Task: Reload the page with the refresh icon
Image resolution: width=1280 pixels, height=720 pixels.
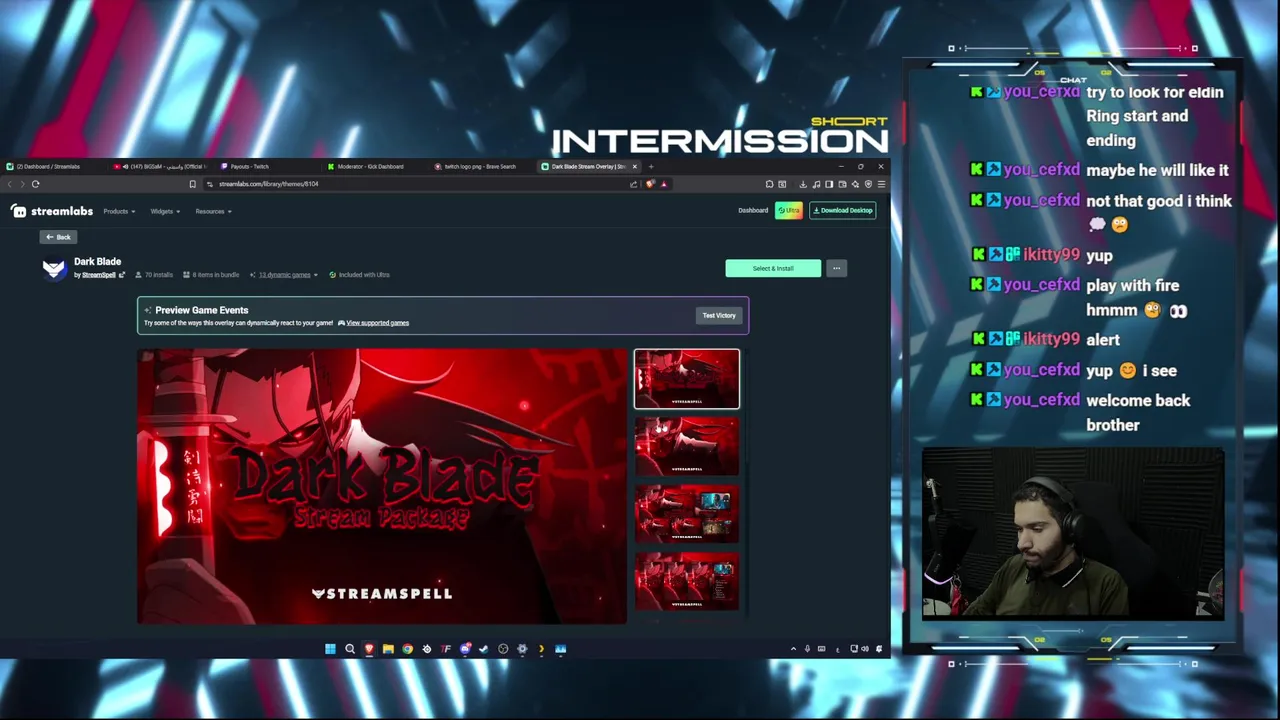Action: pyautogui.click(x=35, y=184)
